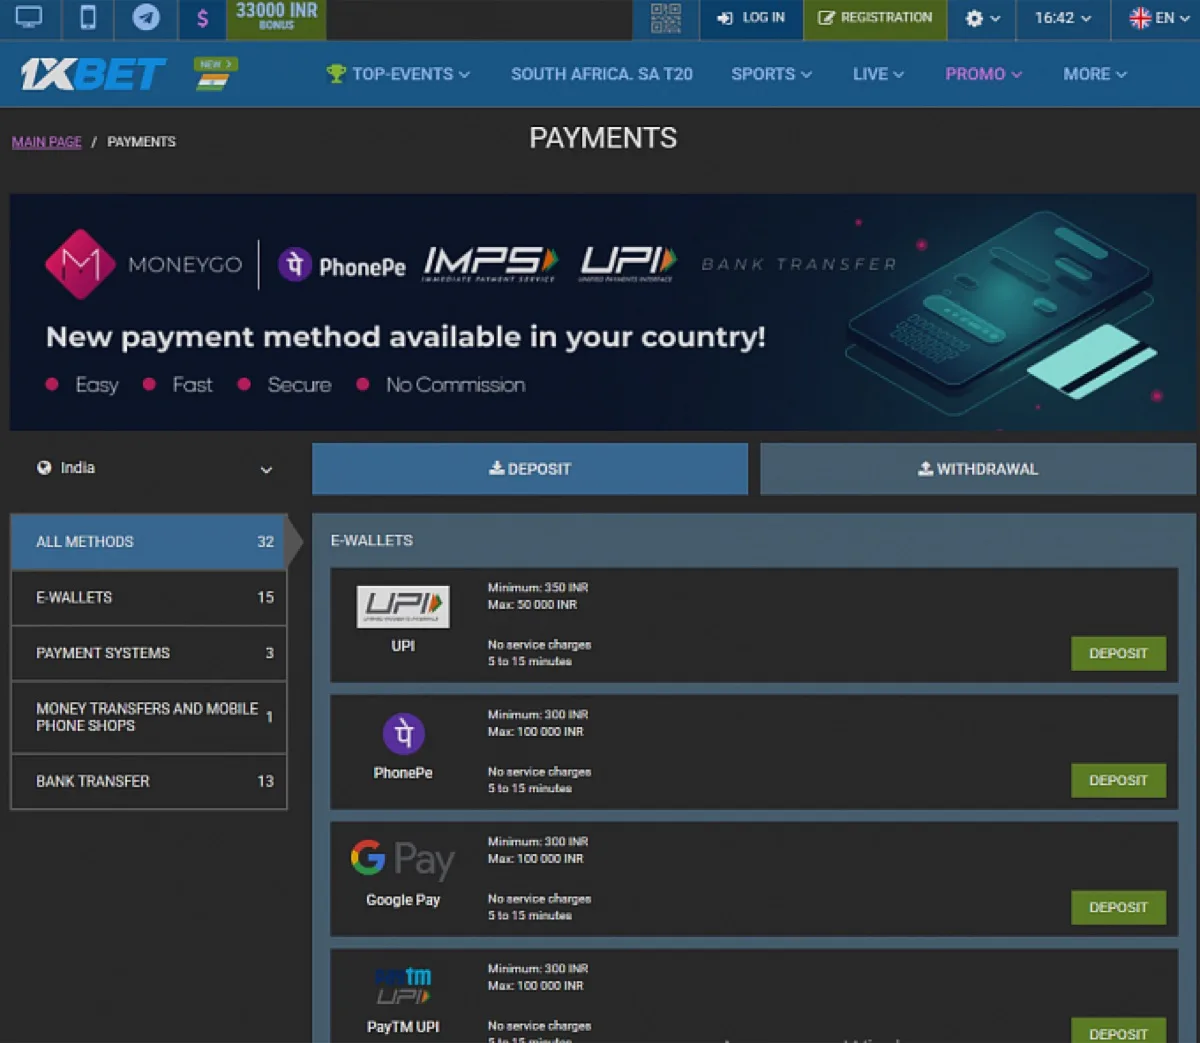This screenshot has width=1200, height=1043.
Task: Click the globe icon beside India
Action: click(44, 468)
